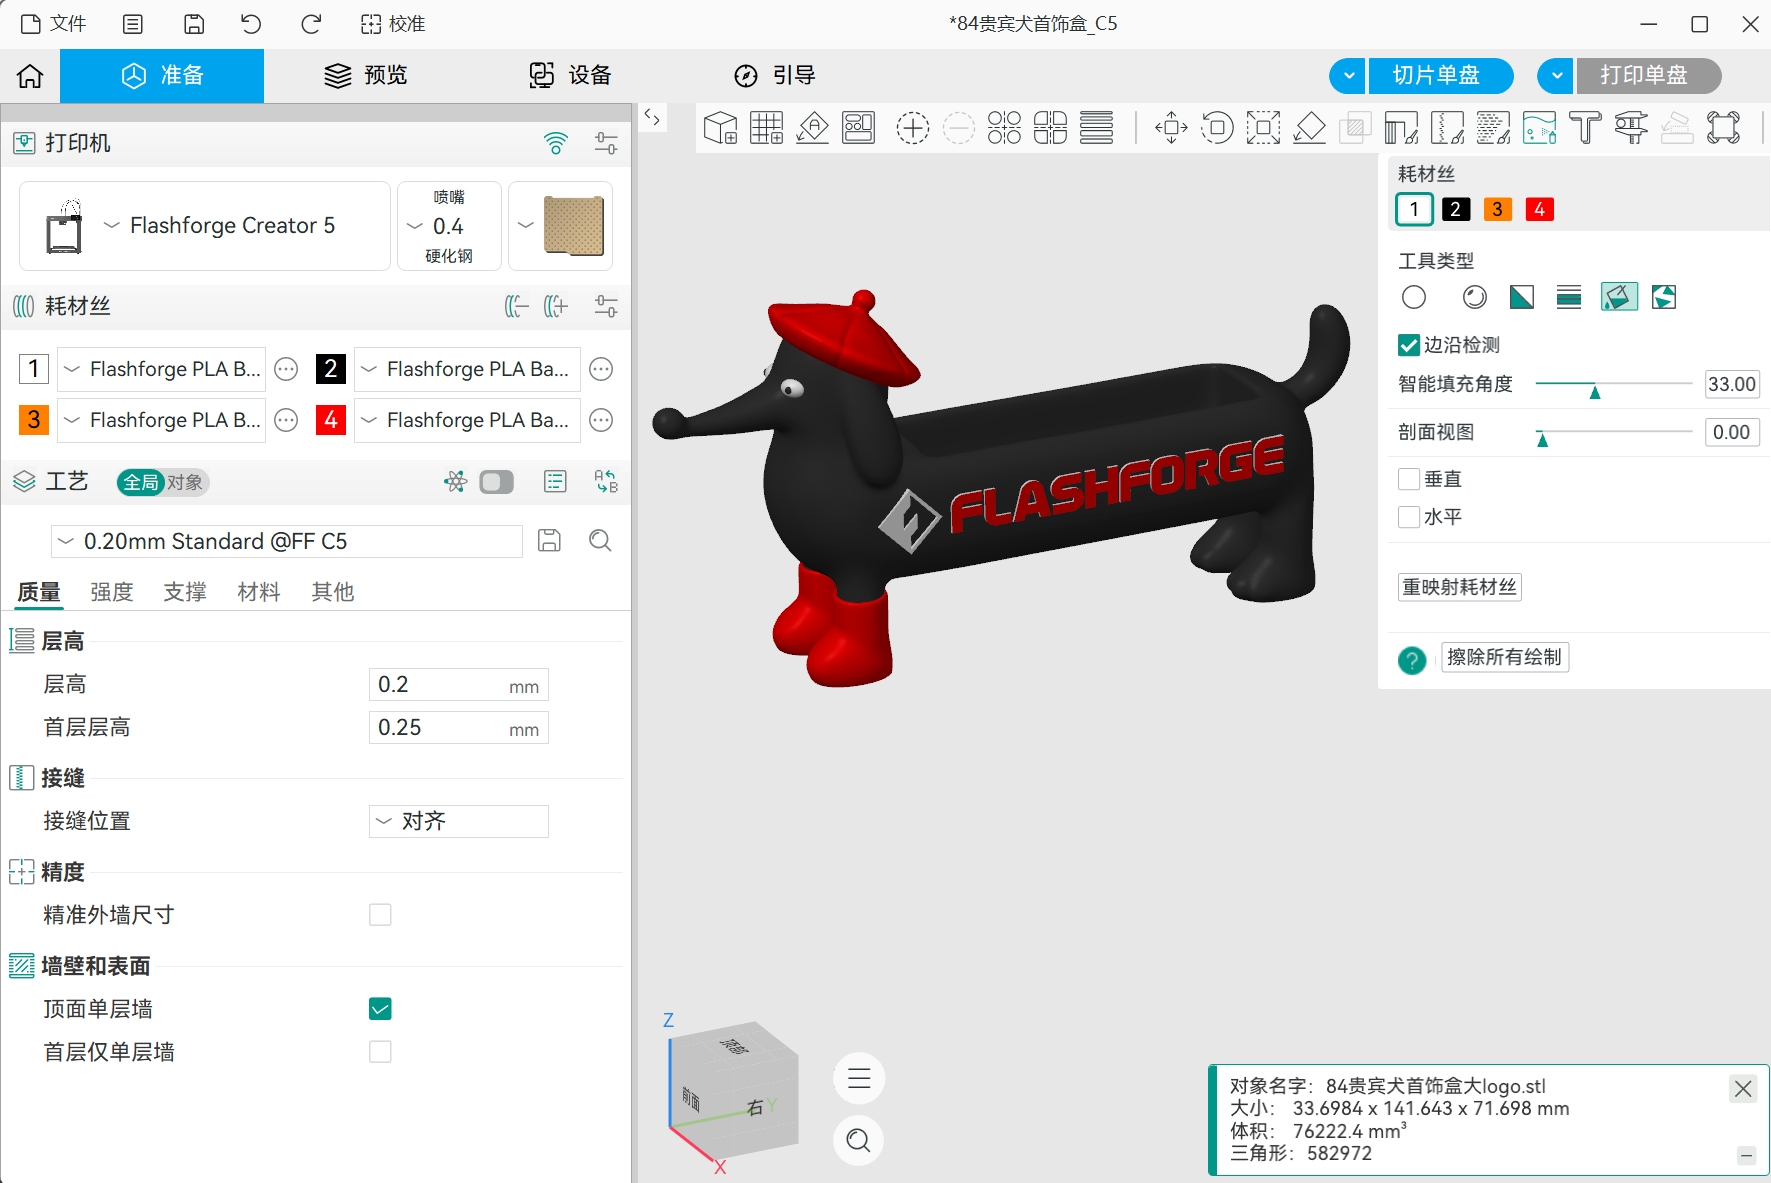Switch the 全局/对象 toggle
Screen dimensions: 1771x1183
162,483
